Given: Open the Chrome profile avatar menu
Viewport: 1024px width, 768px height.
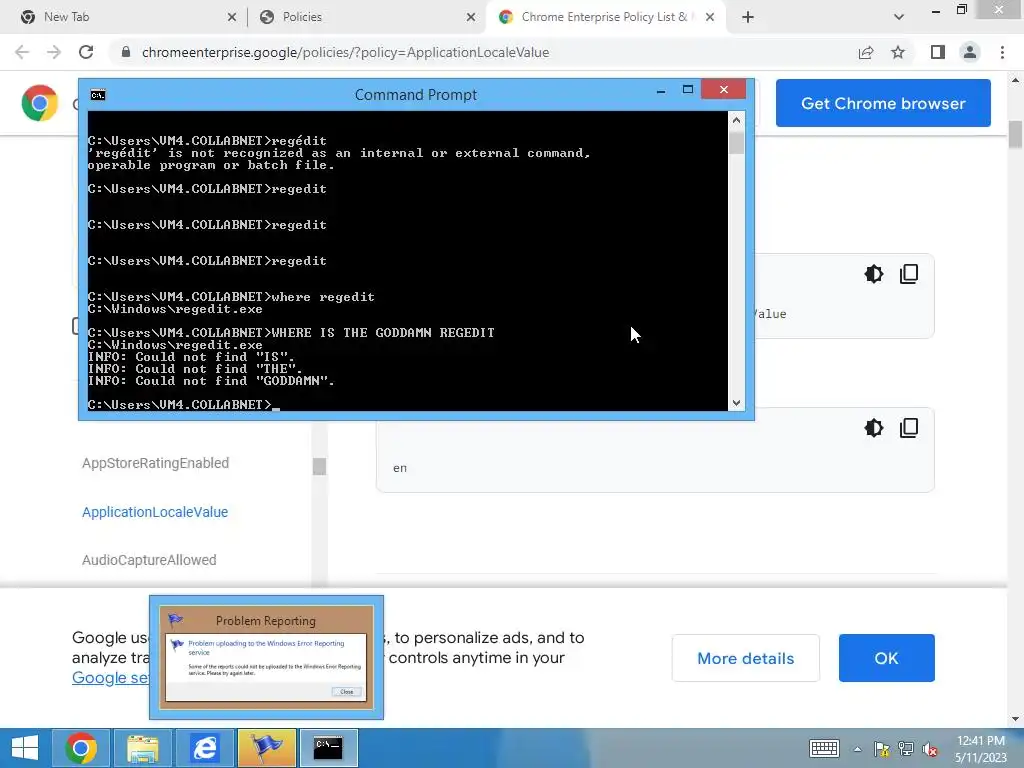Looking at the screenshot, I should click(970, 52).
